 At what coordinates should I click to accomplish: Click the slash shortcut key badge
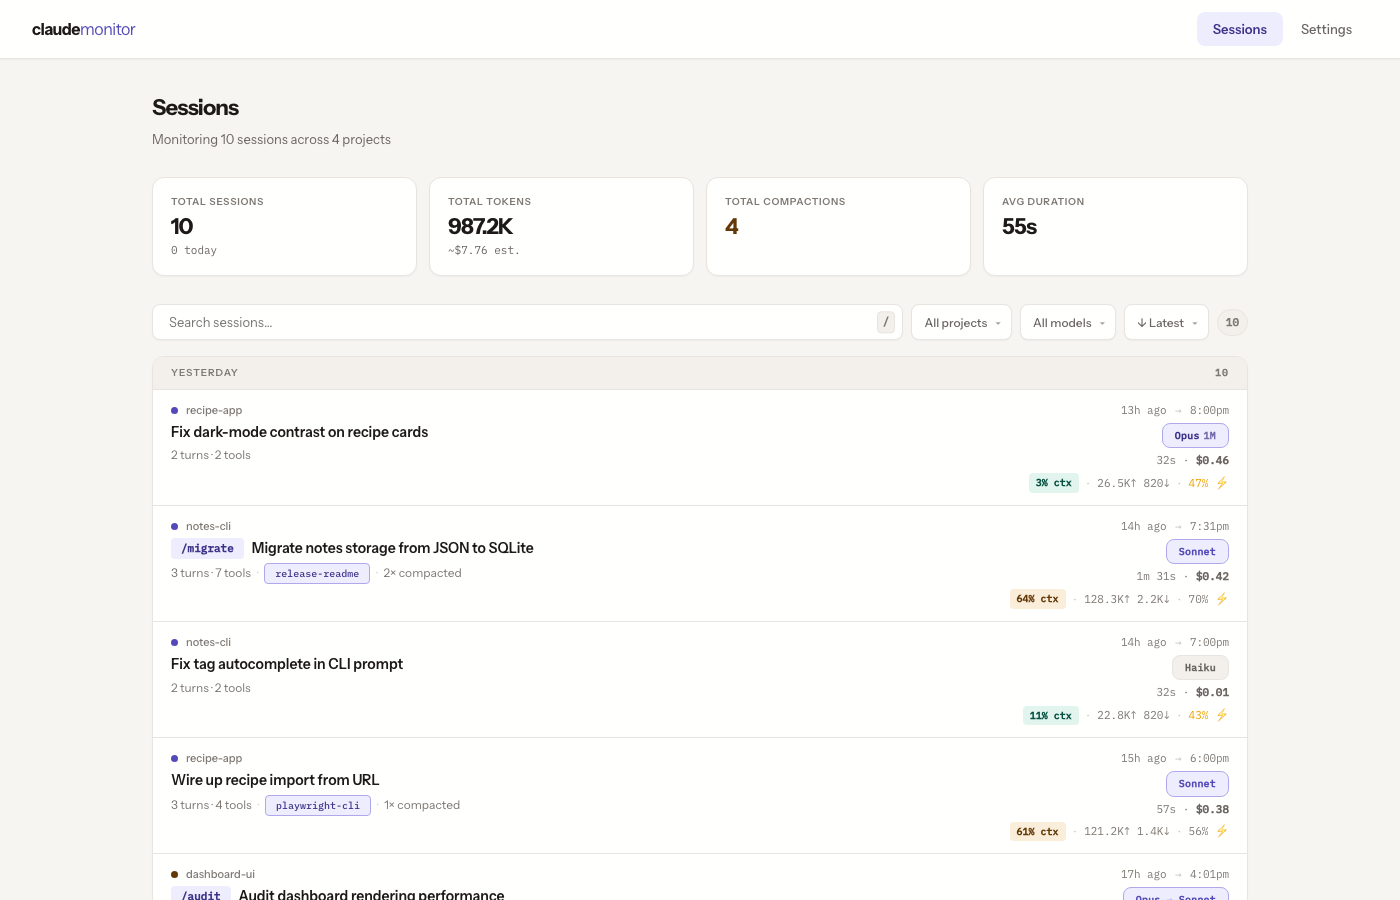[x=886, y=322]
